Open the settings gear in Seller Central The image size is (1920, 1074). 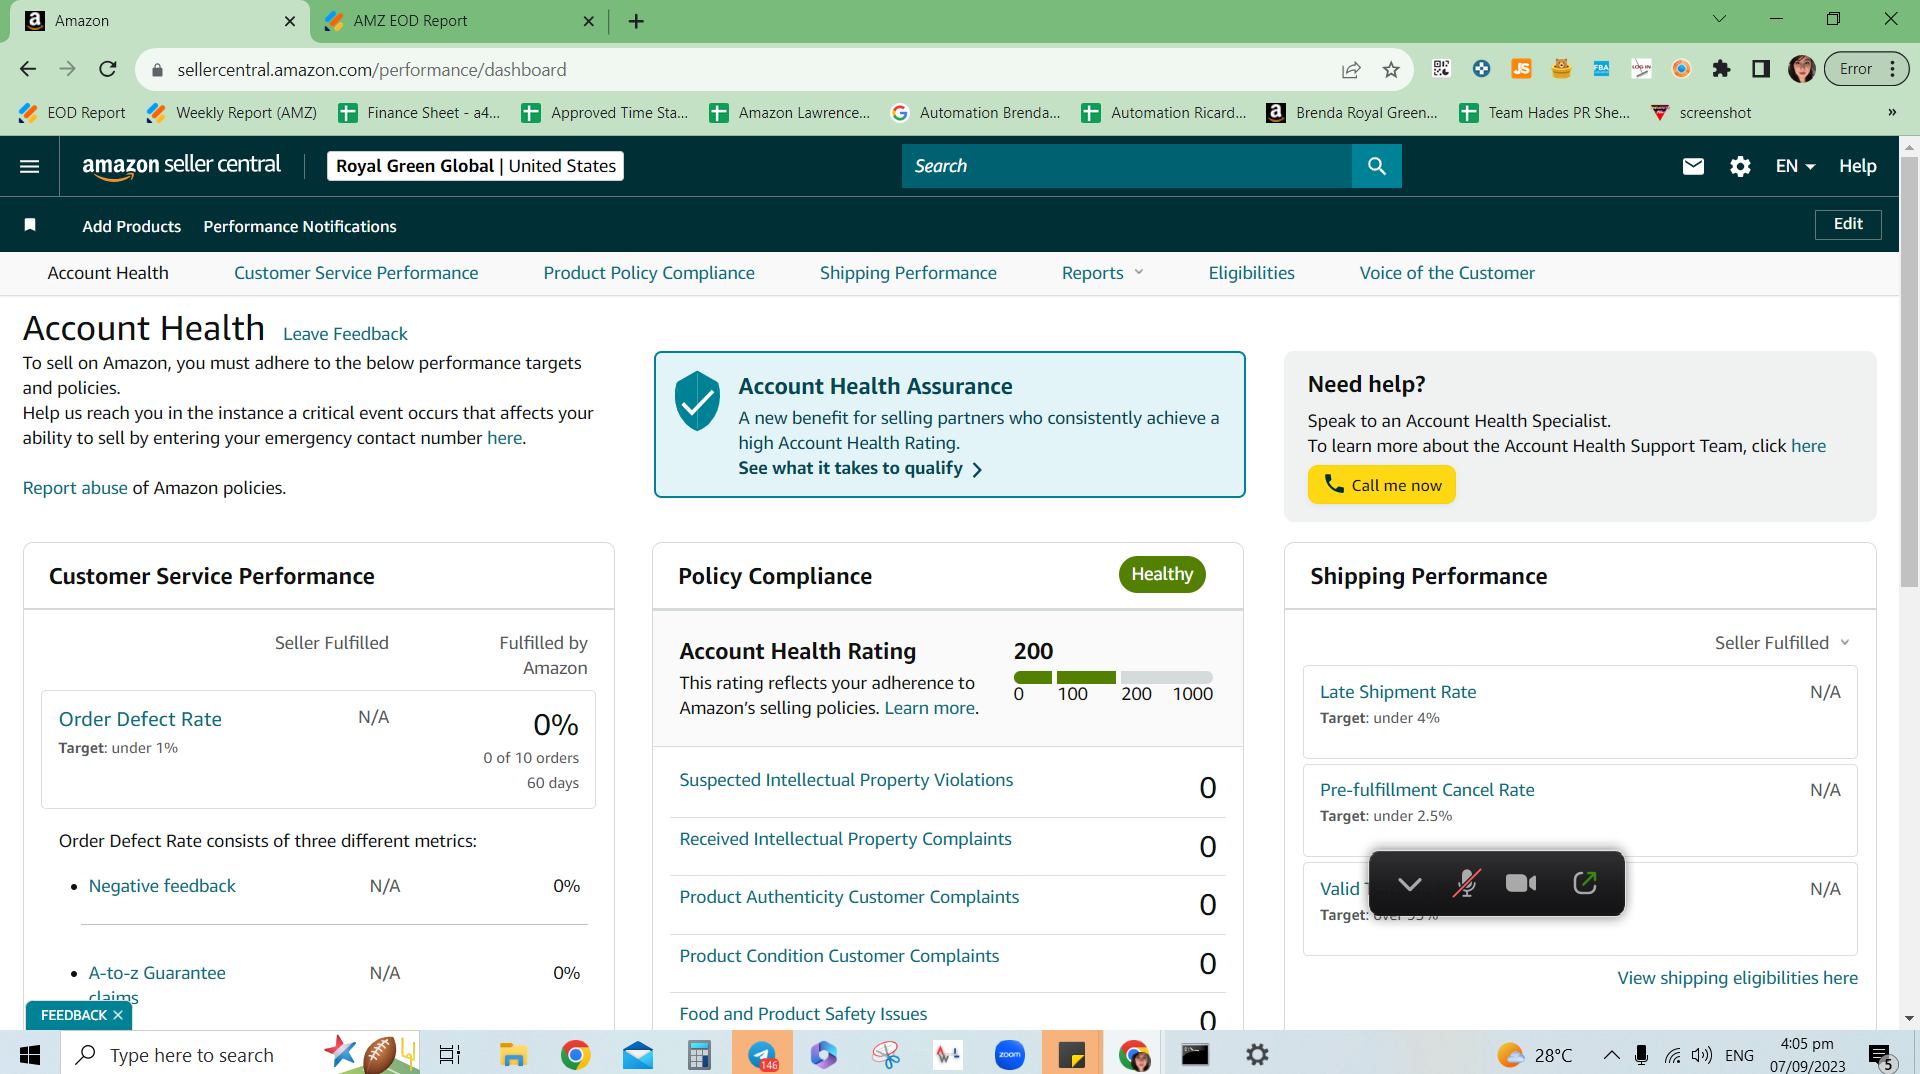click(x=1740, y=166)
